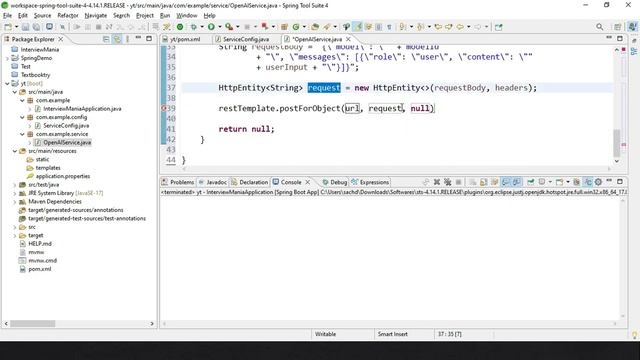Click the Run Last Tool (external tools) icon
The image size is (640, 360).
point(229,27)
